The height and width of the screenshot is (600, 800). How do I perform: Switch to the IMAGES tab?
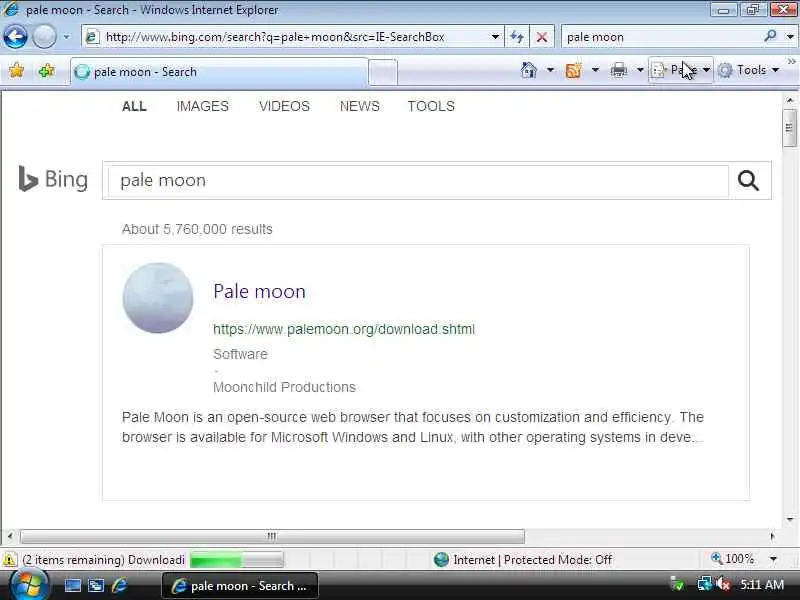[203, 106]
